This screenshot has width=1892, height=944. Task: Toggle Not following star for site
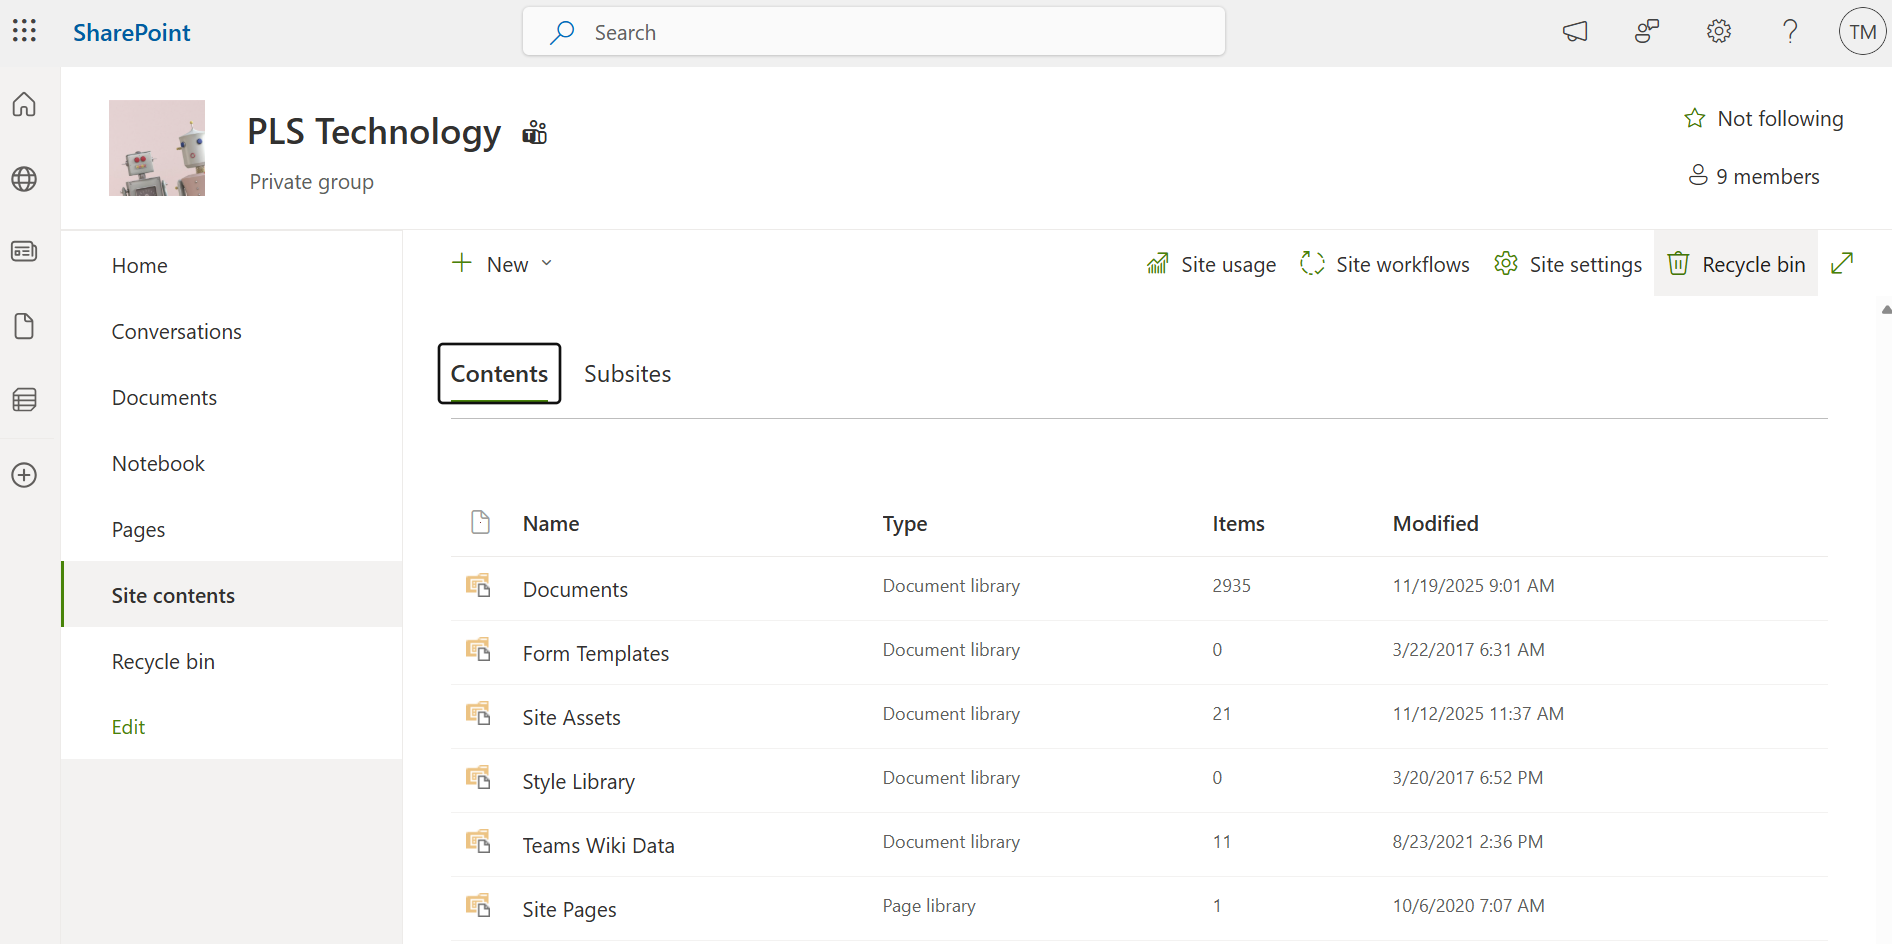click(x=1764, y=119)
